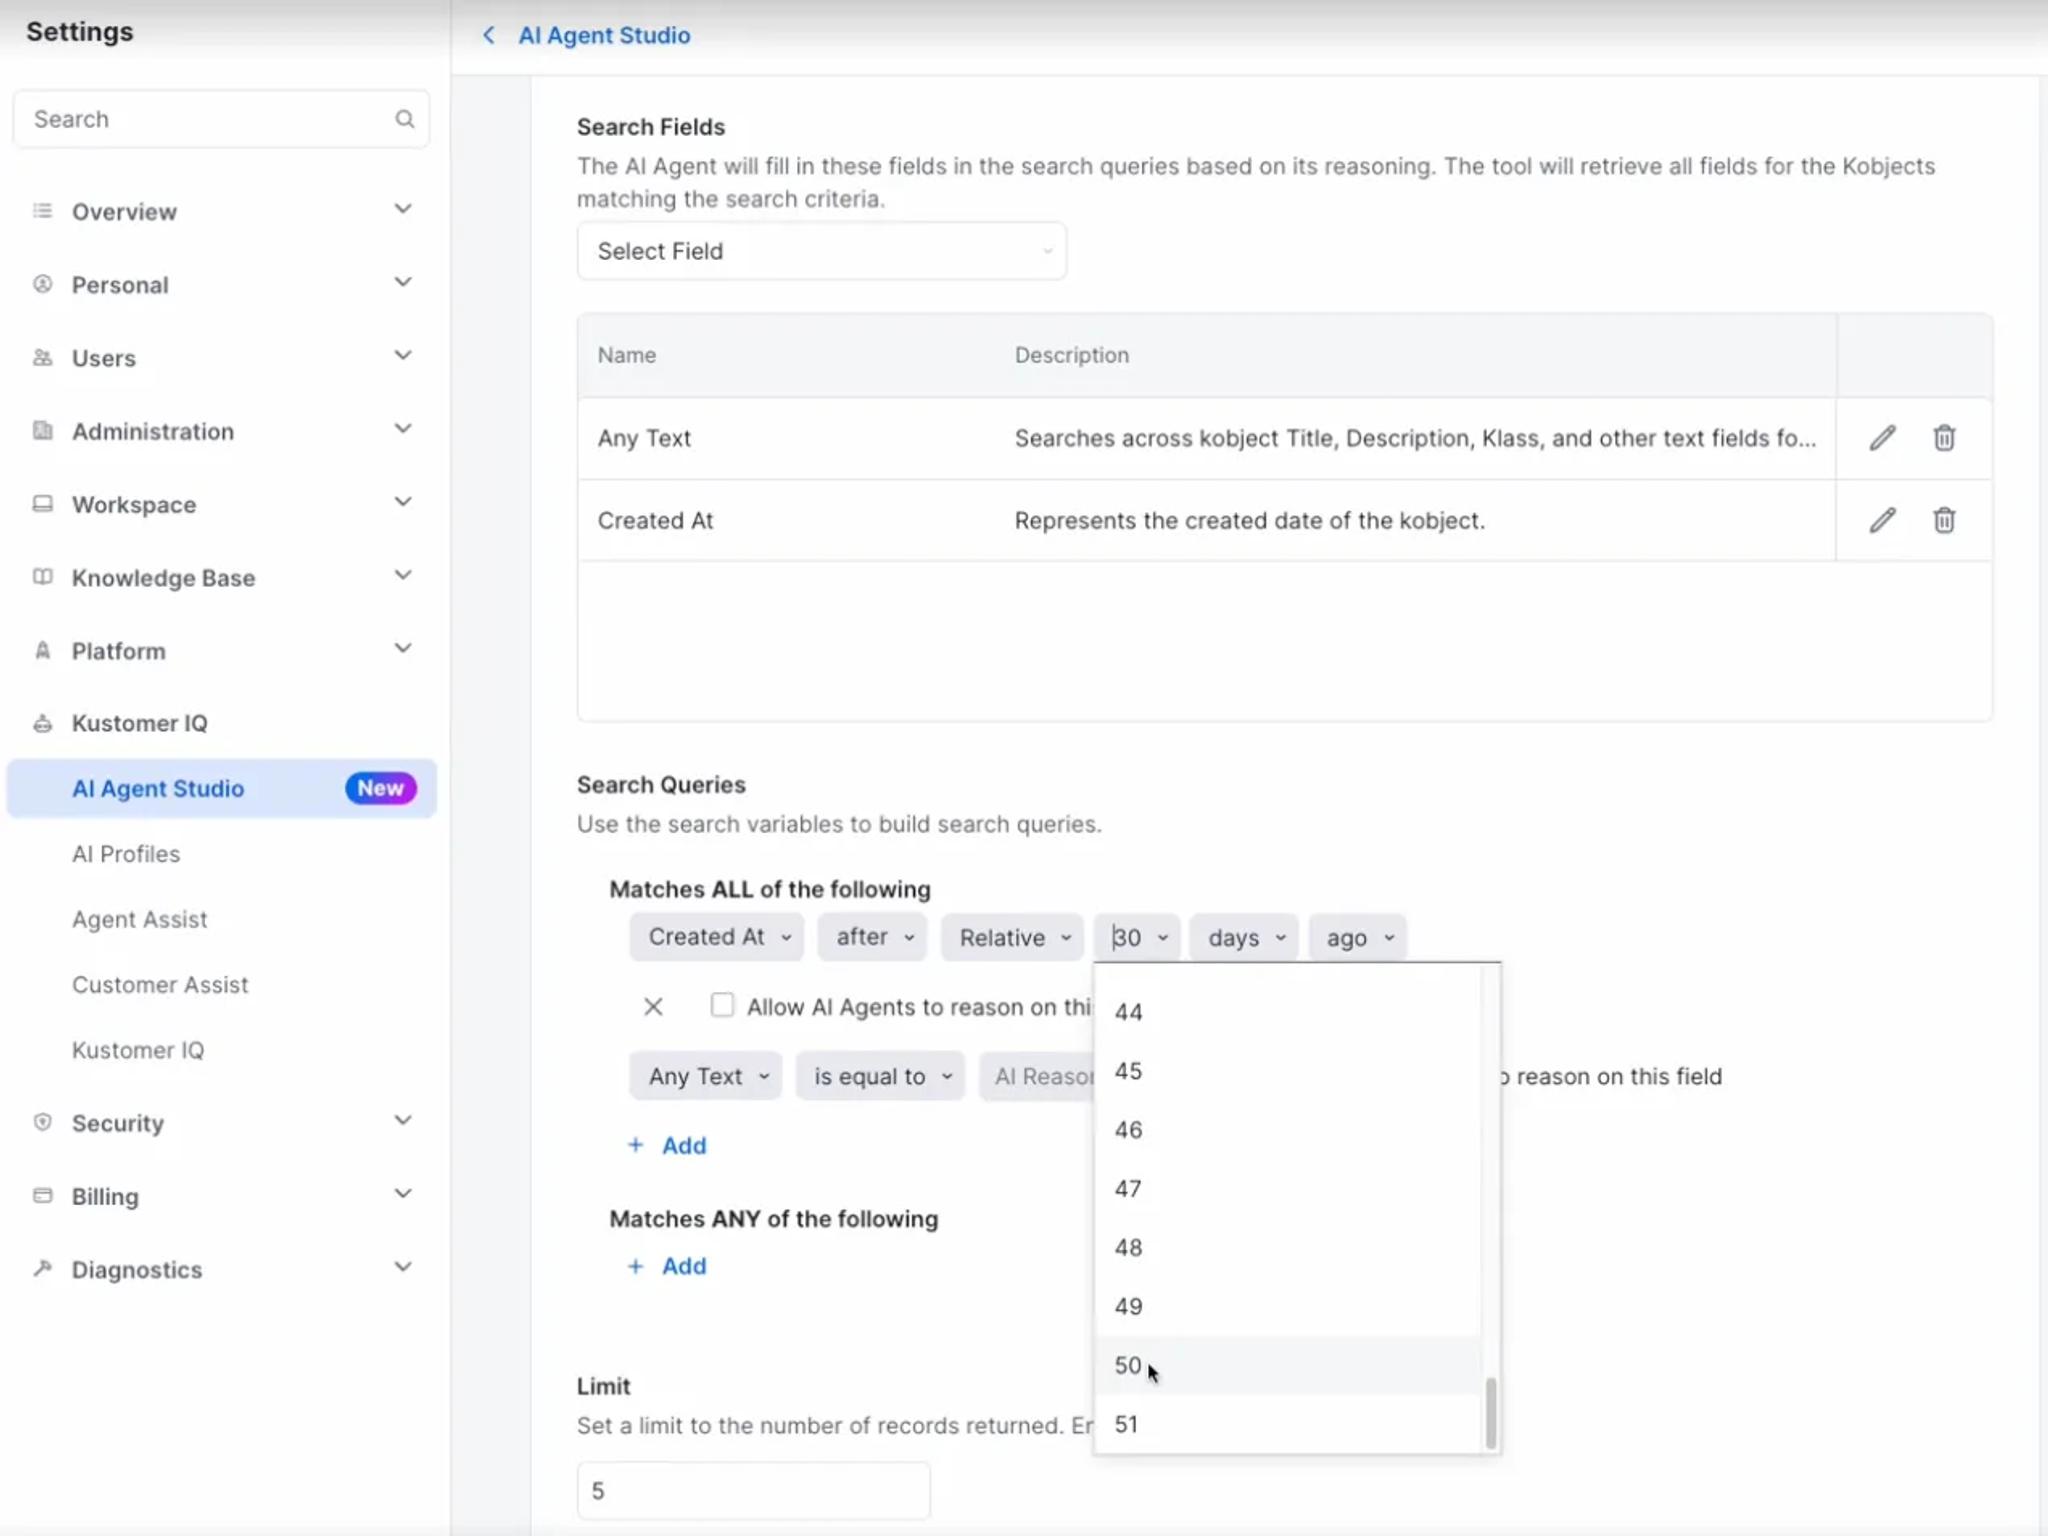2048x1536 pixels.
Task: Select 44 from the number list
Action: tap(1288, 1012)
